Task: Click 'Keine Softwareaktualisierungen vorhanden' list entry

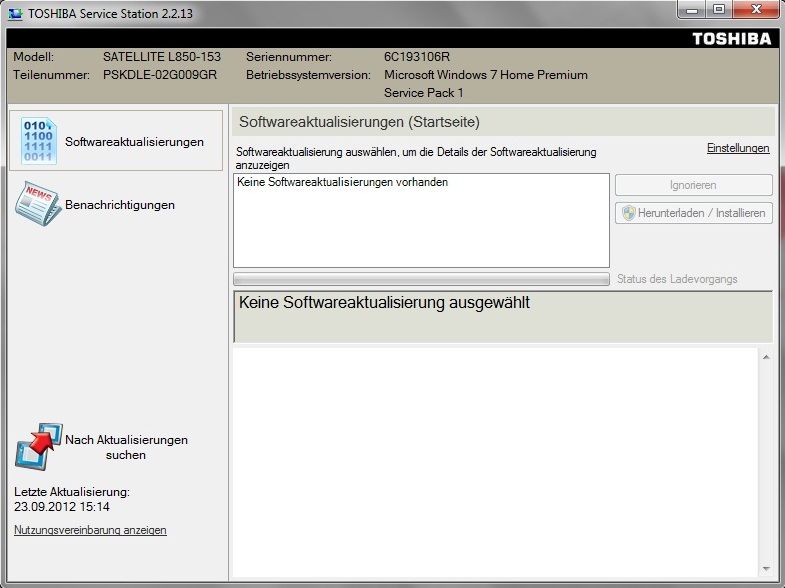Action: click(x=342, y=182)
